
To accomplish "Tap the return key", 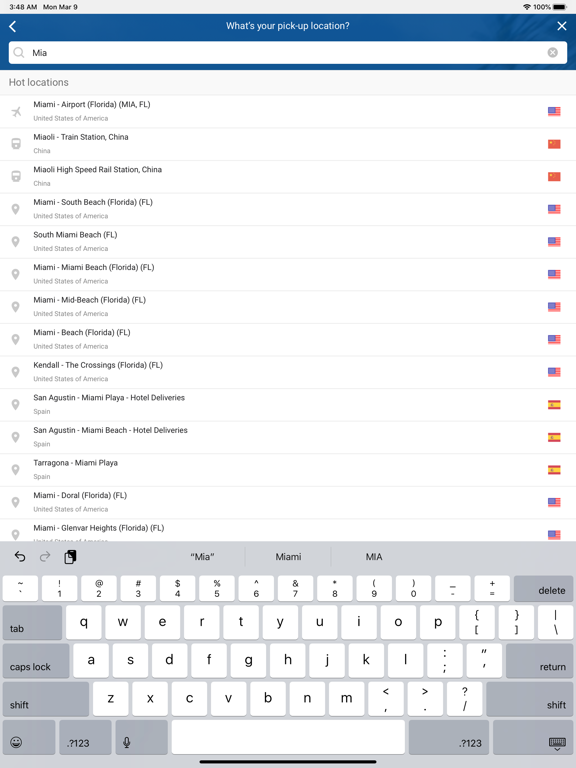I will tap(539, 661).
